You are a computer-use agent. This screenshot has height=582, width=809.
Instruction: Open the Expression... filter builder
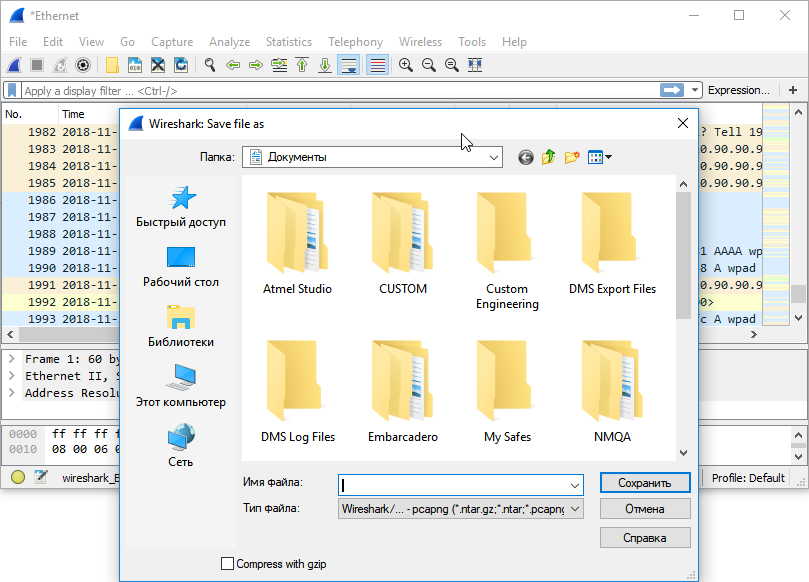(x=738, y=90)
